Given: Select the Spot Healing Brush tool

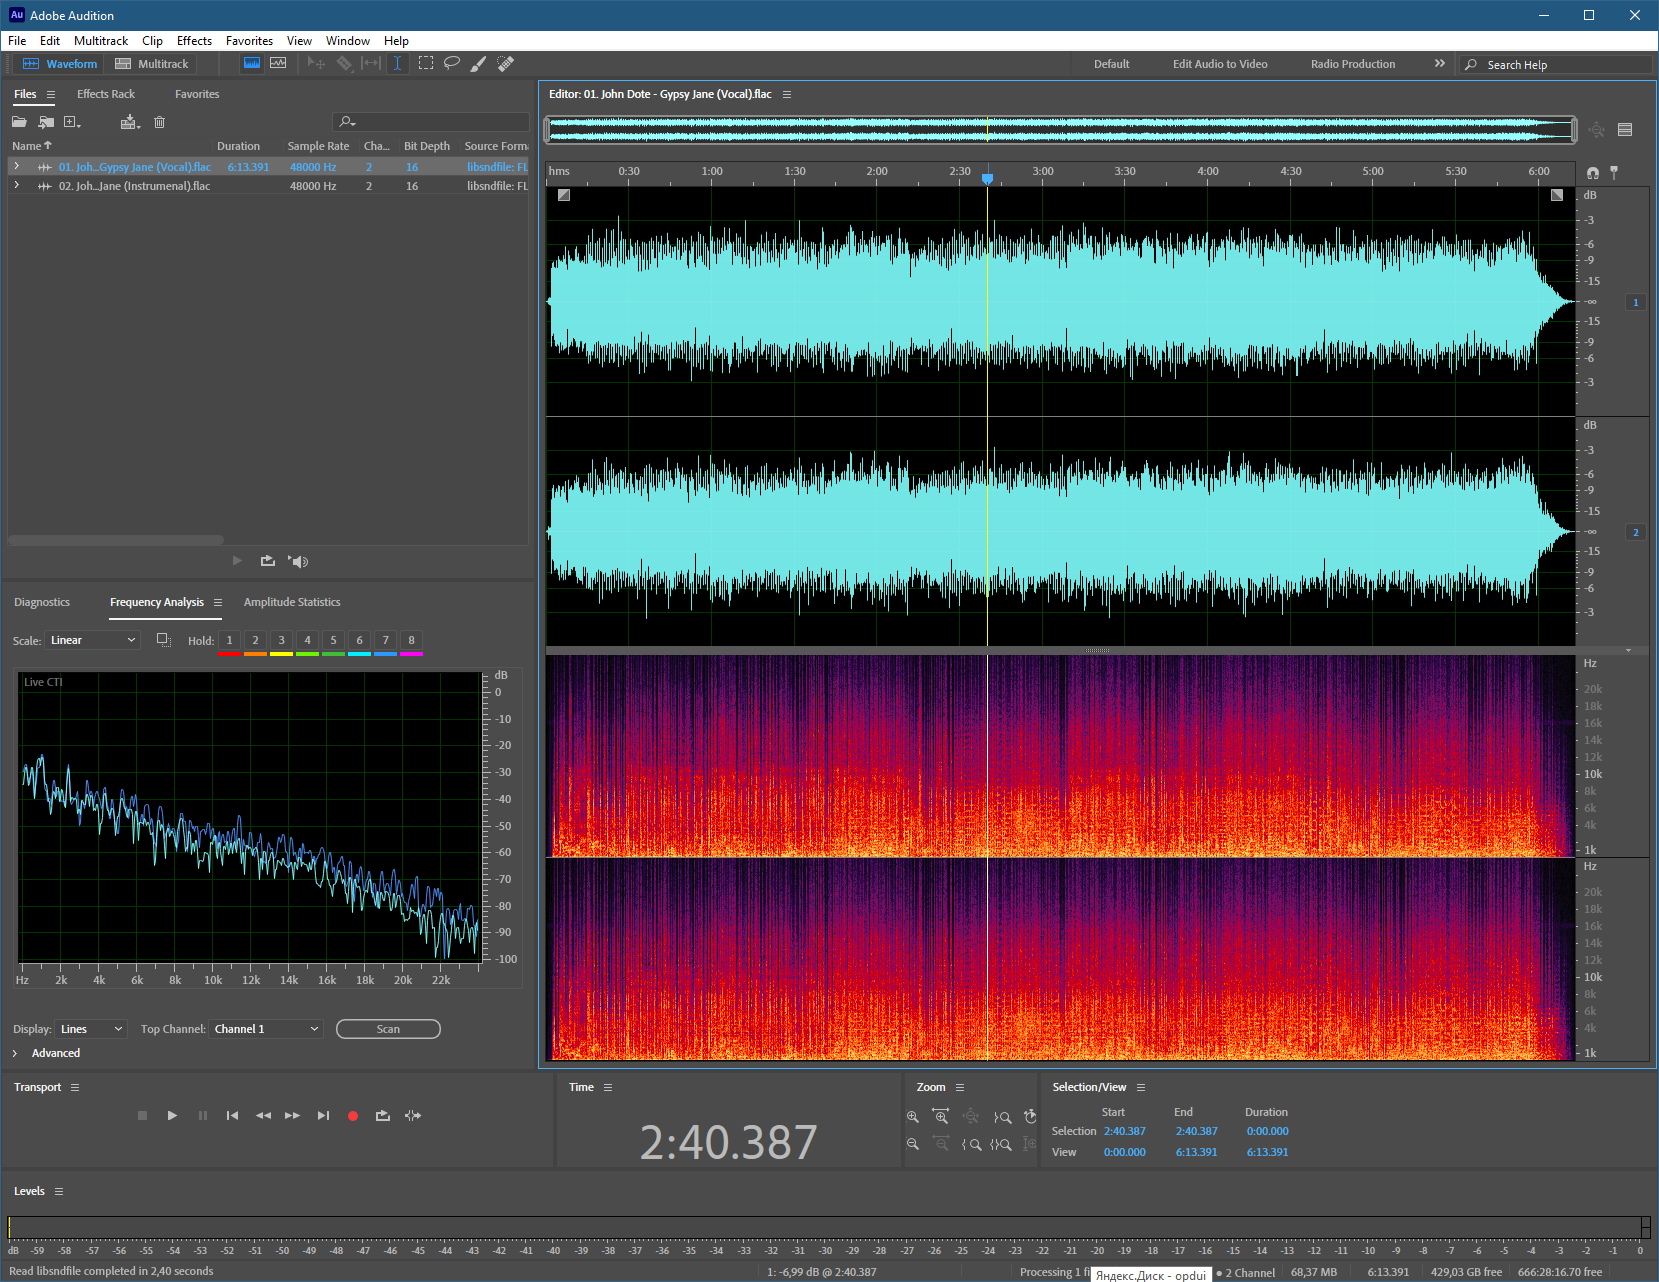Looking at the screenshot, I should coord(506,63).
